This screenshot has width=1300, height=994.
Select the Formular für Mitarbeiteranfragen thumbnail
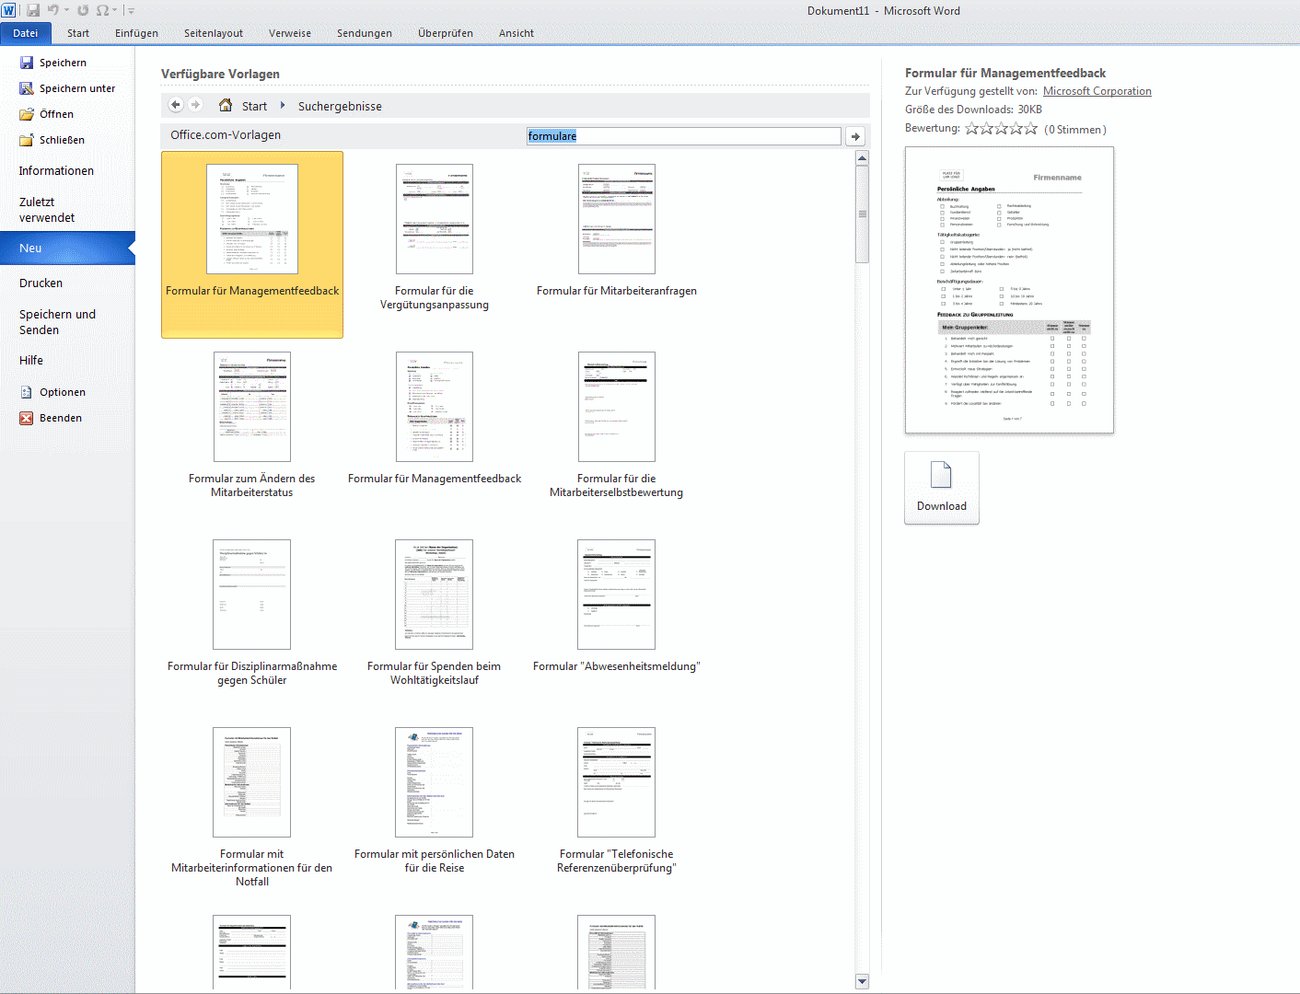click(616, 219)
